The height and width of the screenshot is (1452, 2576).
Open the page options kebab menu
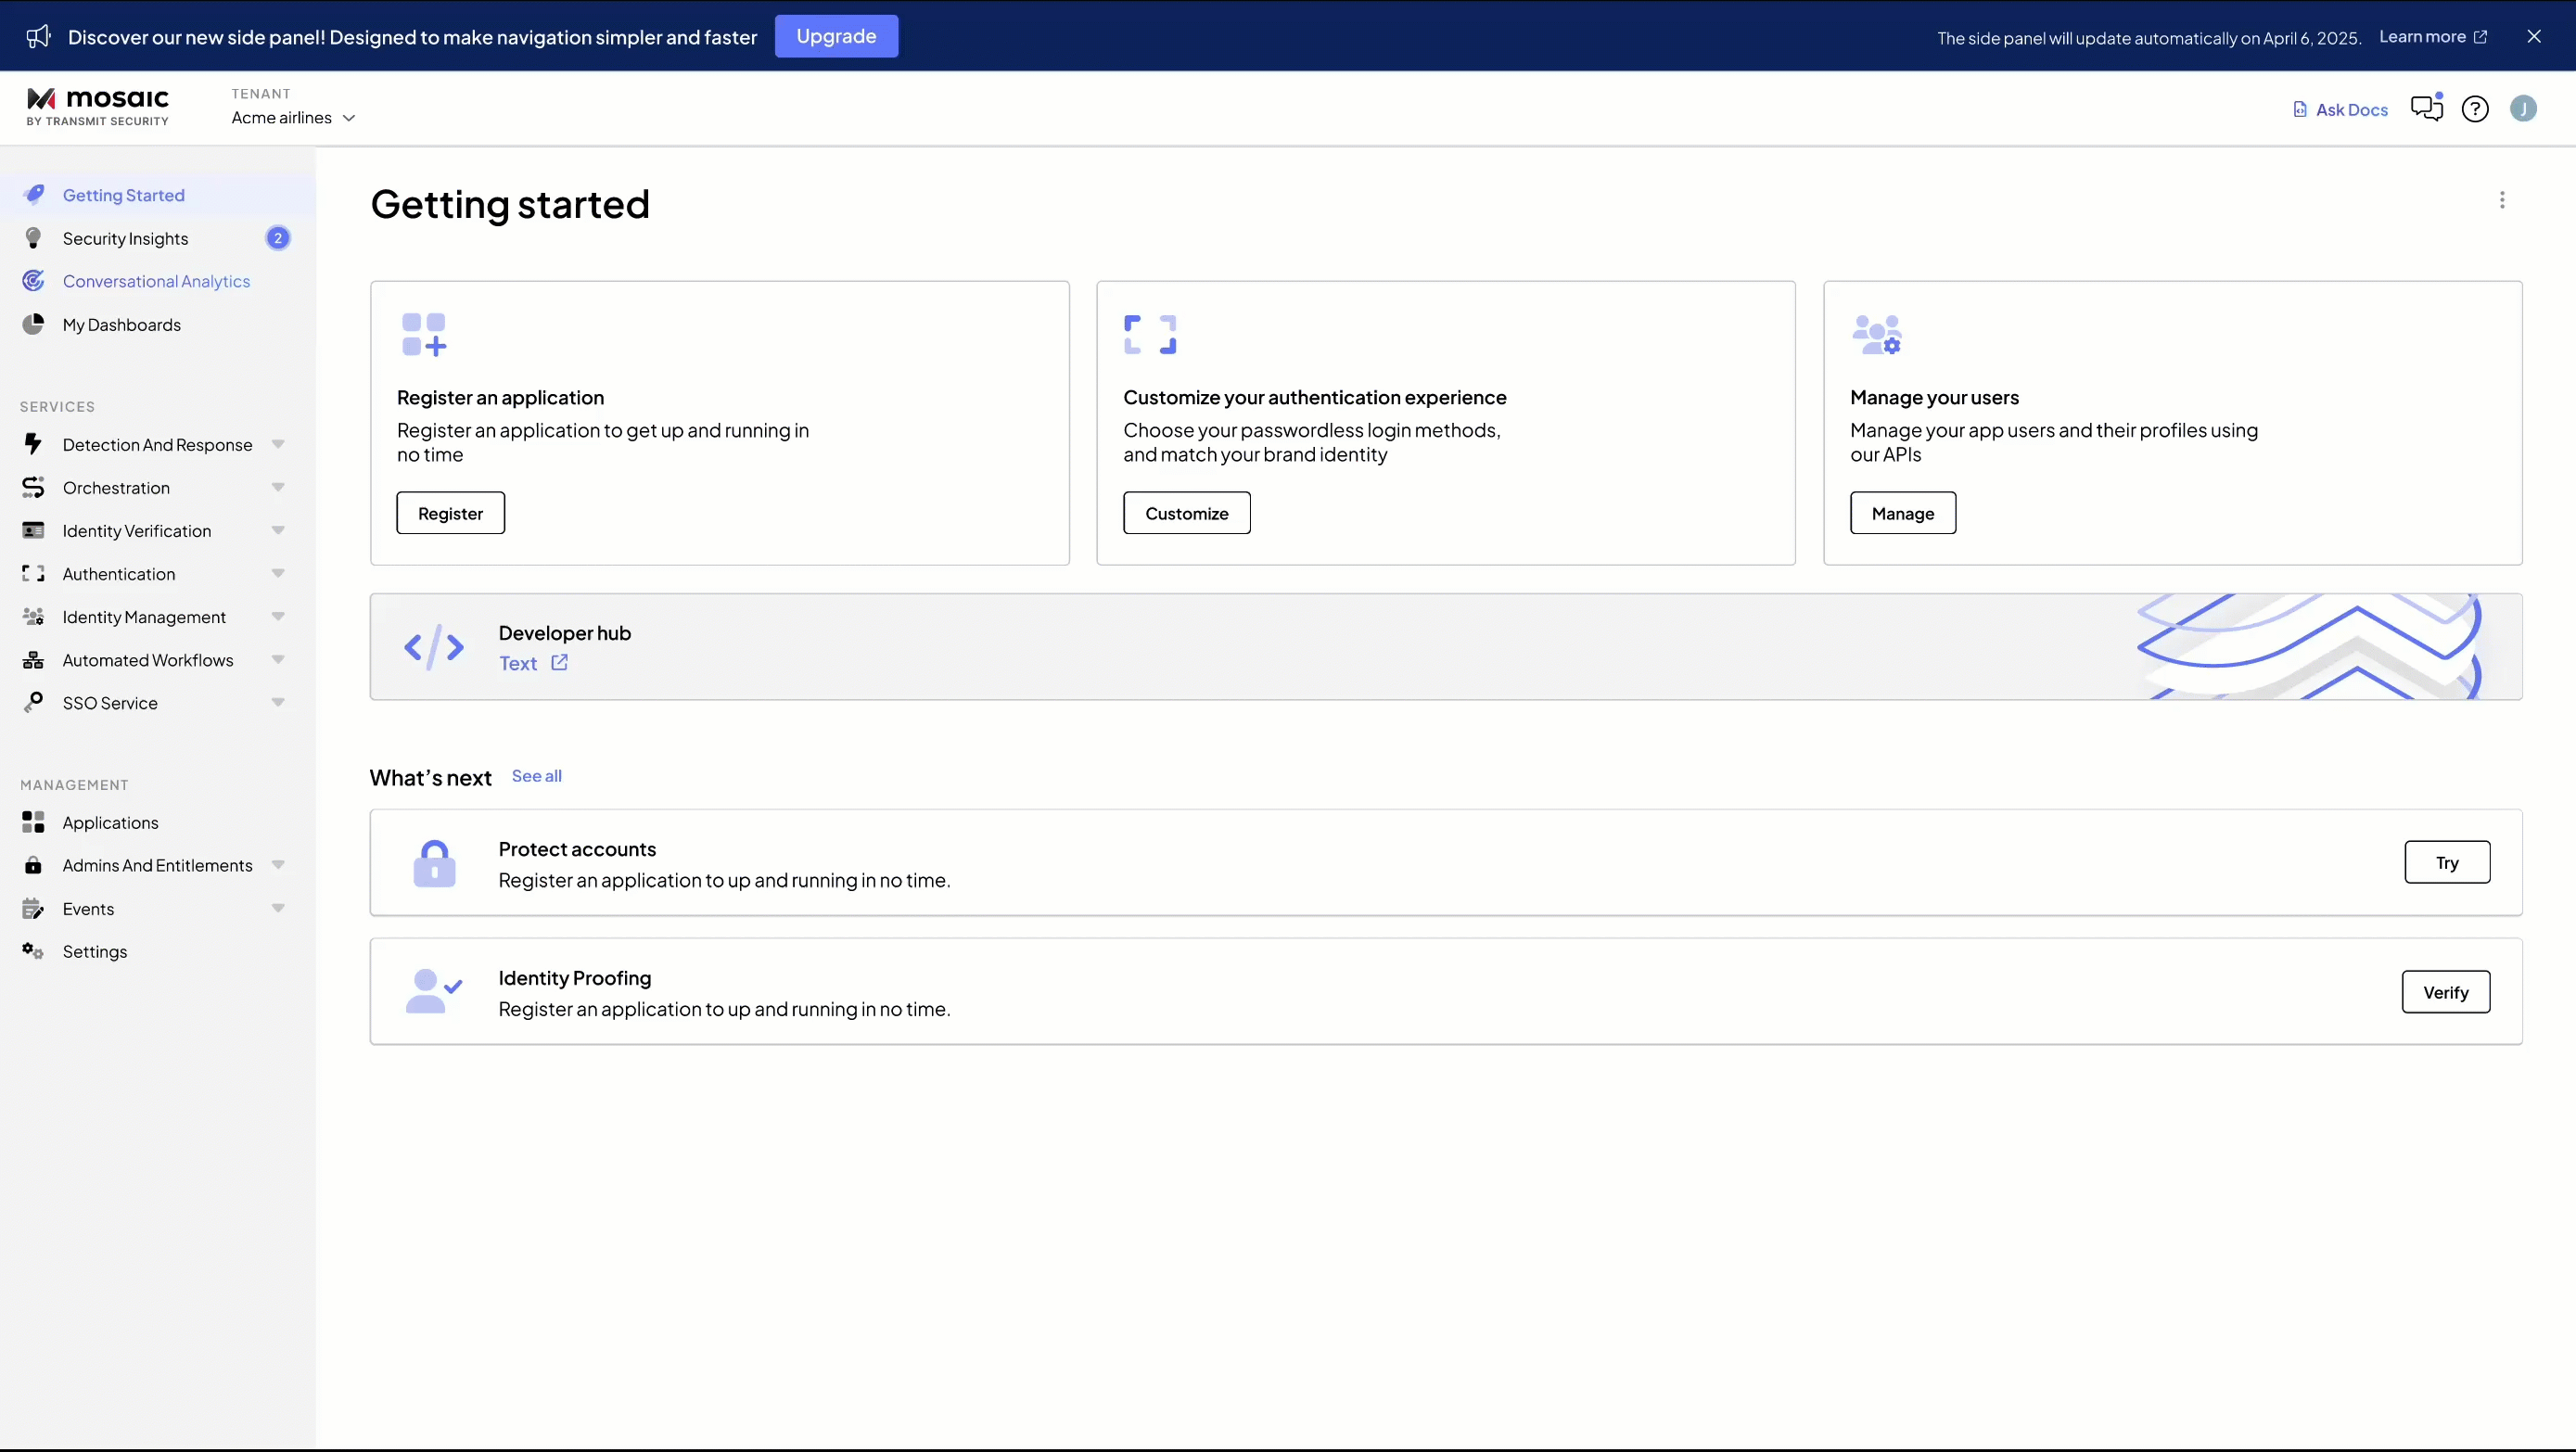[2502, 200]
